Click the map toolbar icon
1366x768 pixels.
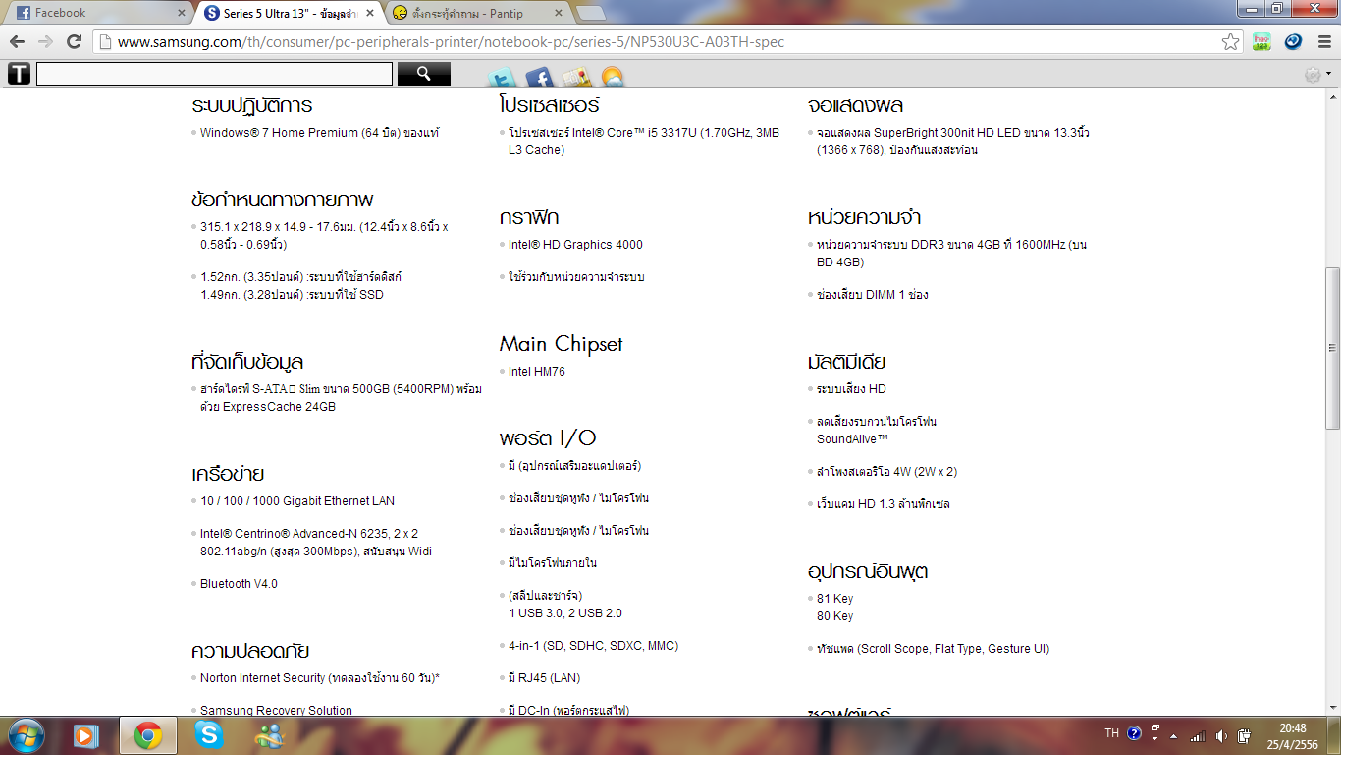tap(575, 78)
